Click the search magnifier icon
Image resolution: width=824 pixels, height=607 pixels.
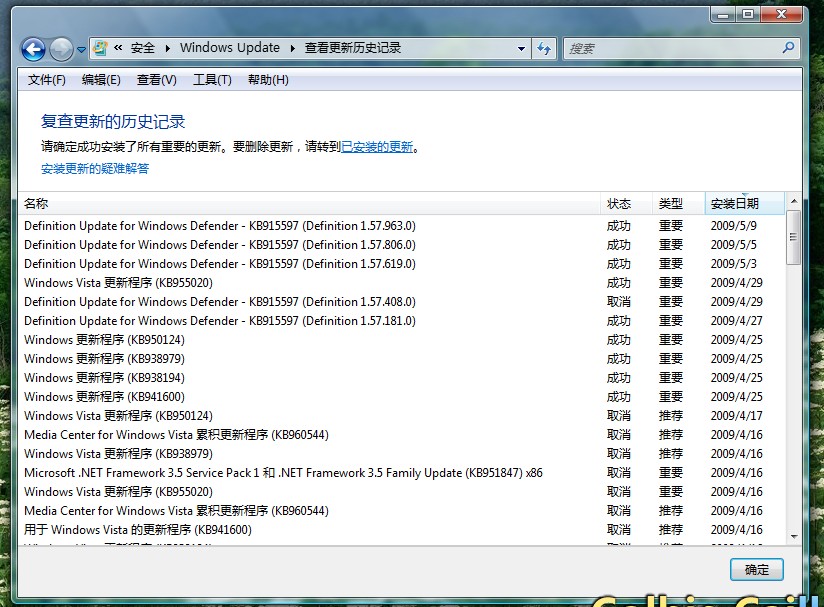(788, 48)
